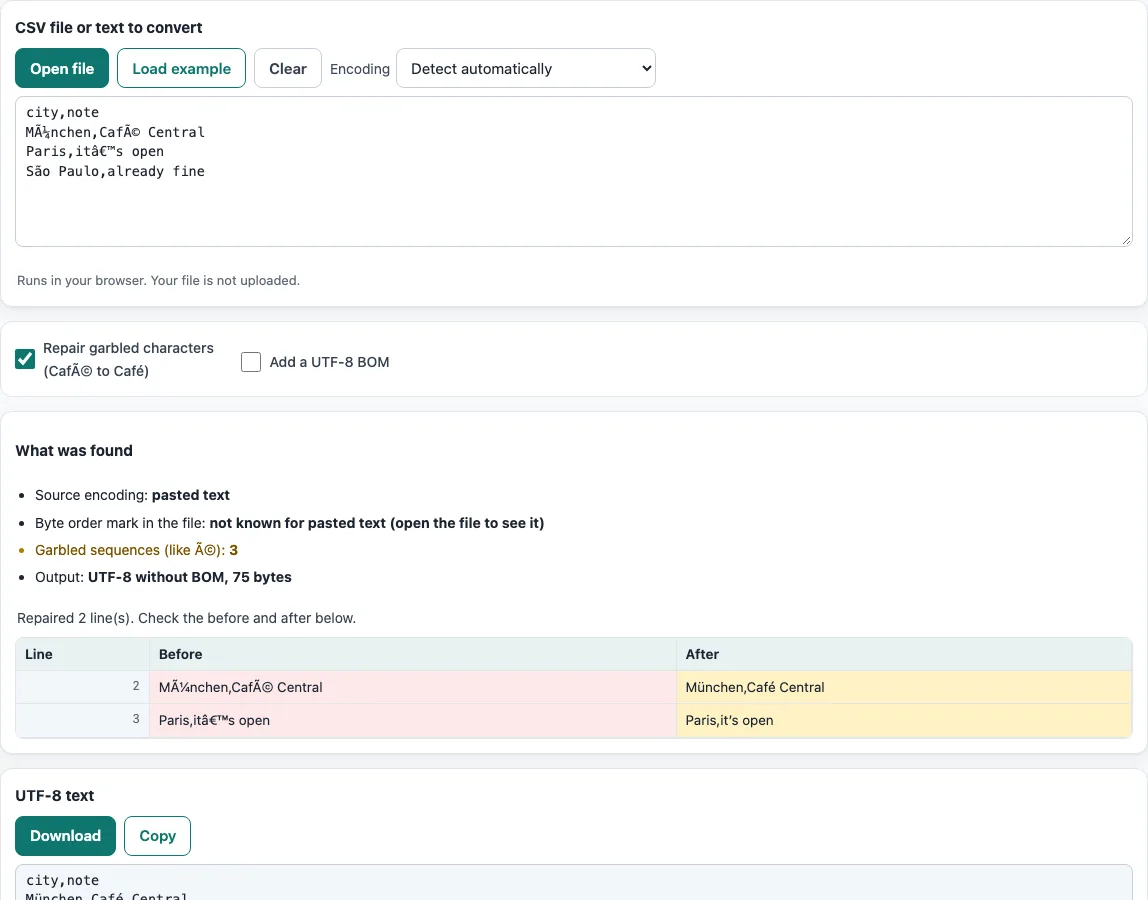1148x900 pixels.
Task: Click the Line column header
Action: pos(82,654)
